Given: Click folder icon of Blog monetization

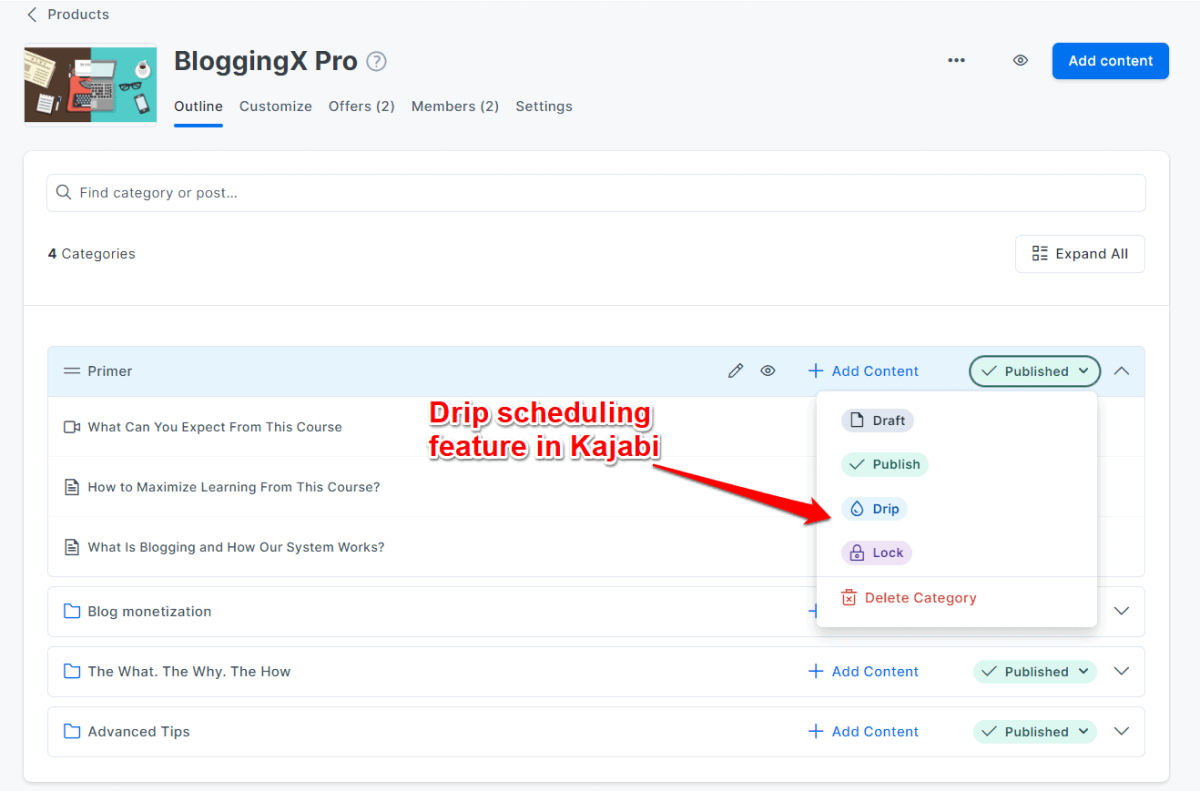Looking at the screenshot, I should tap(72, 611).
